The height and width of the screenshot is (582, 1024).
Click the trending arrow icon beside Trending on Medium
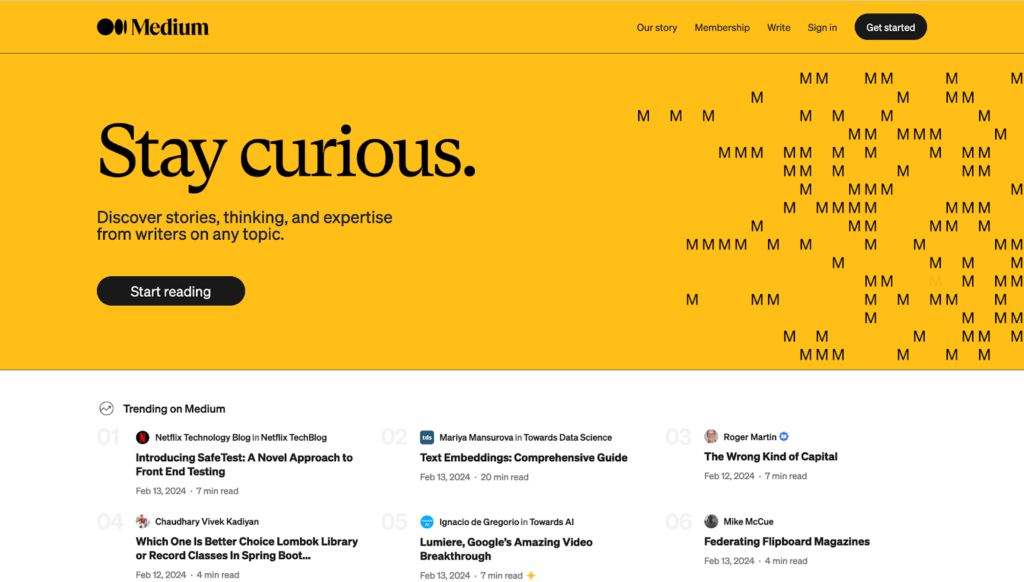(106, 409)
